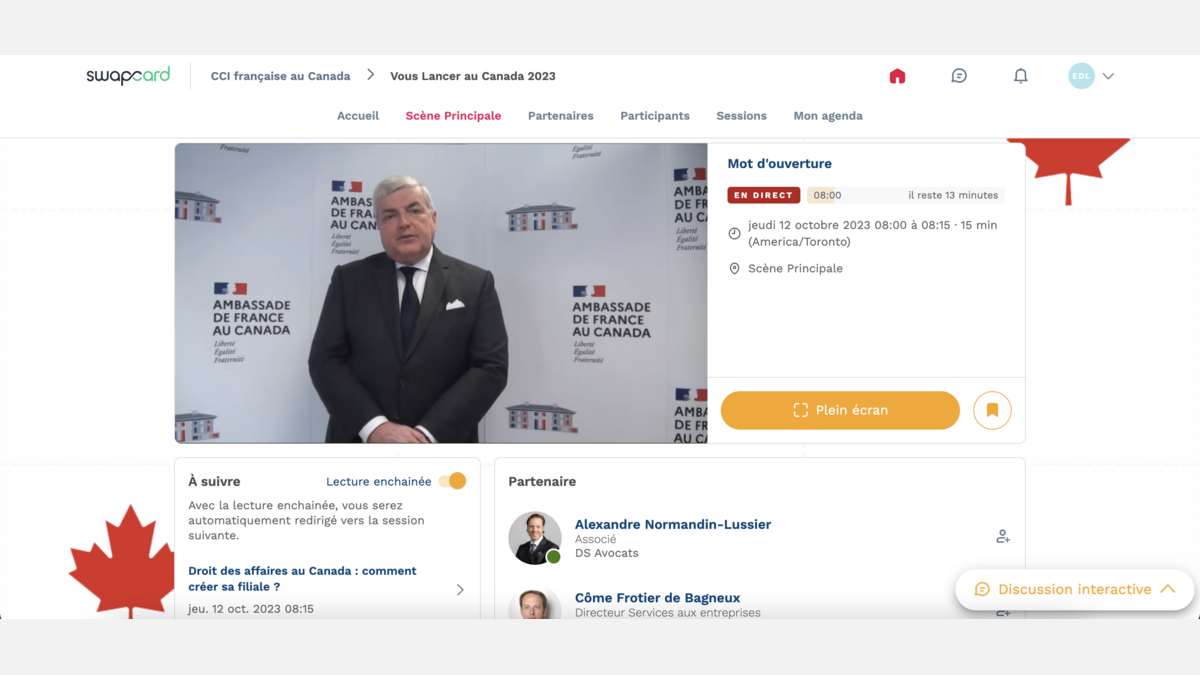Click the red home icon
This screenshot has height=675, width=1200.
click(897, 76)
